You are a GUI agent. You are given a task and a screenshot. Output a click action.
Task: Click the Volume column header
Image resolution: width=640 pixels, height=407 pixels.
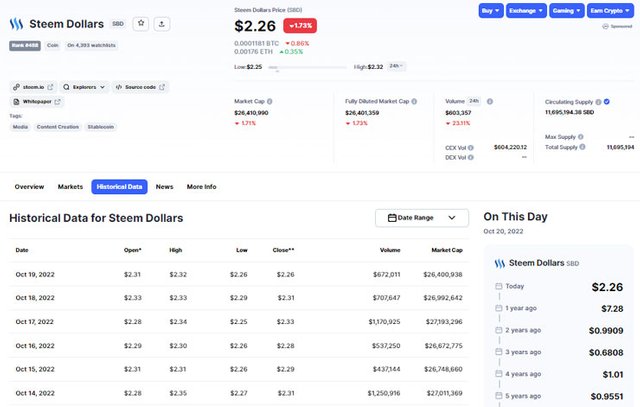click(390, 250)
